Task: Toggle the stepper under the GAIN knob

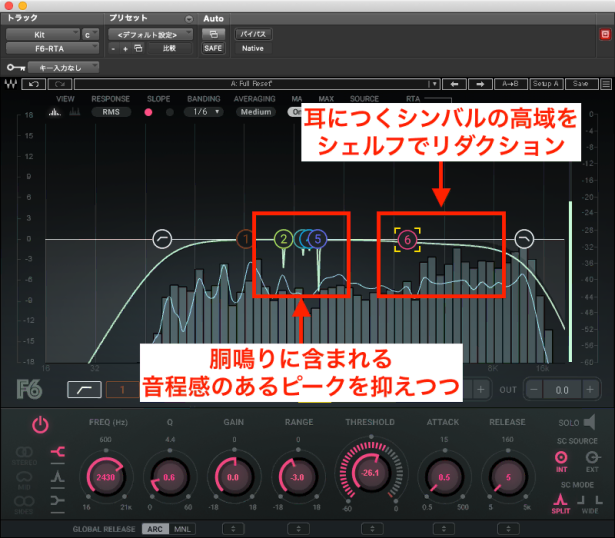Action: pos(233,529)
